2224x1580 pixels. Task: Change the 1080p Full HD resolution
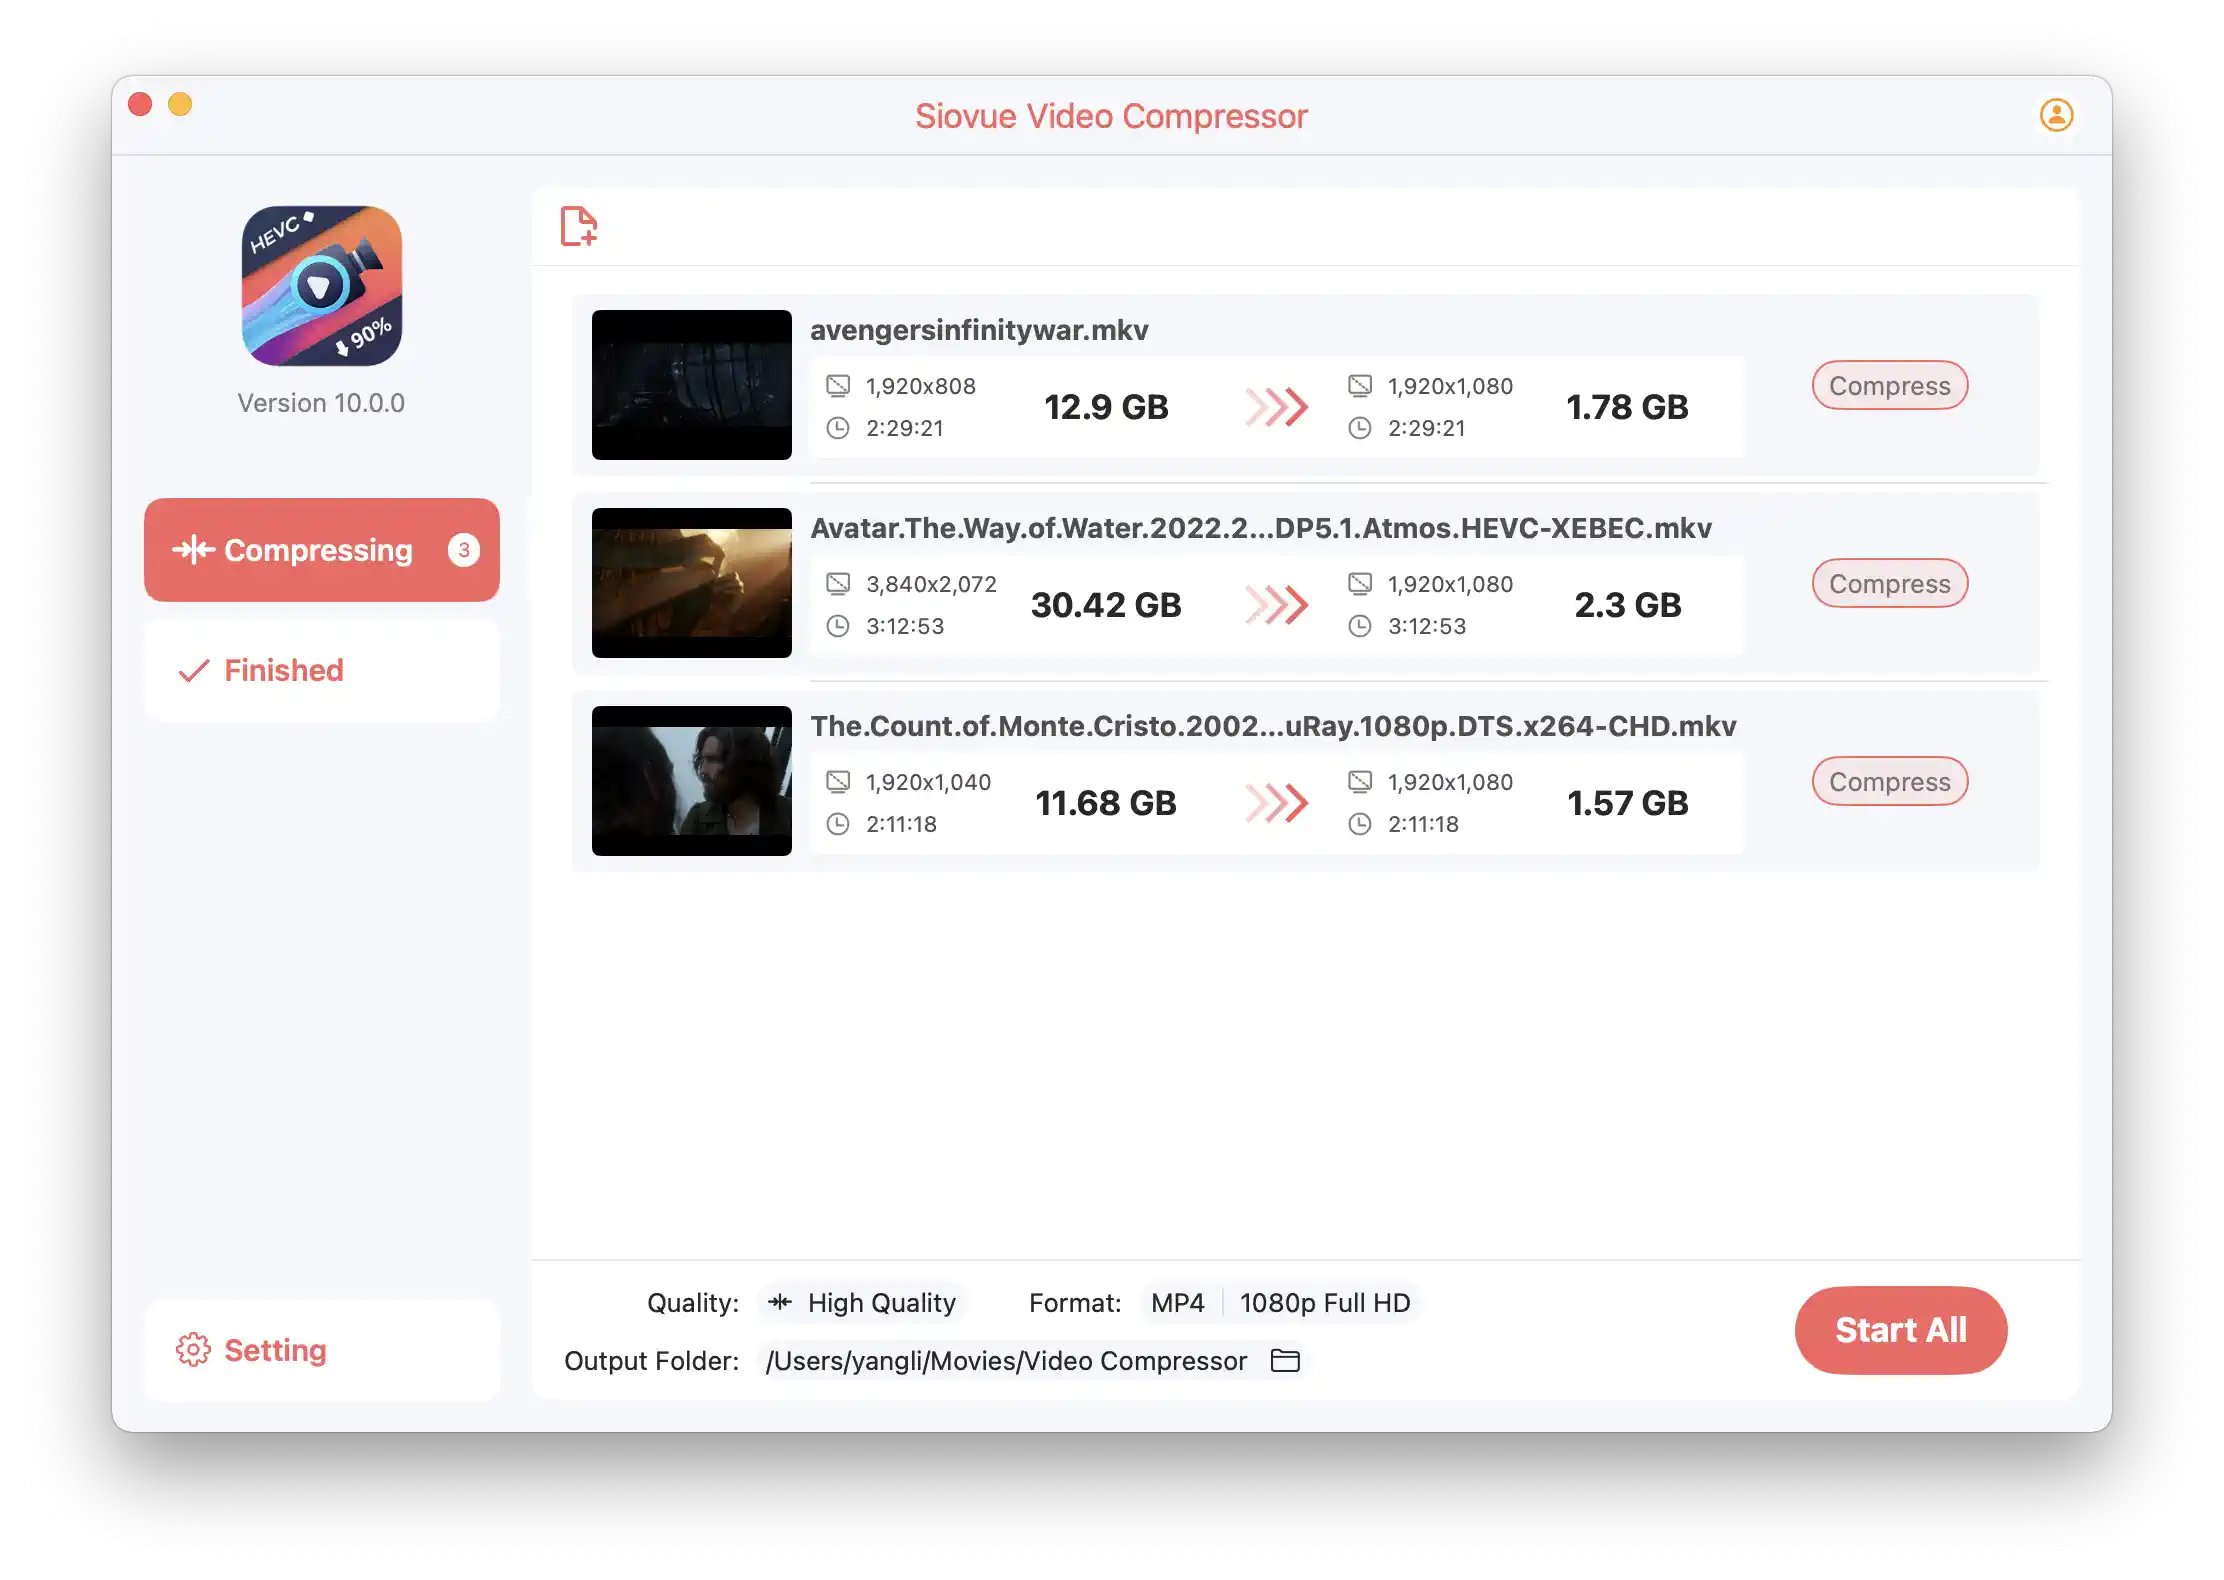pyautogui.click(x=1324, y=1302)
